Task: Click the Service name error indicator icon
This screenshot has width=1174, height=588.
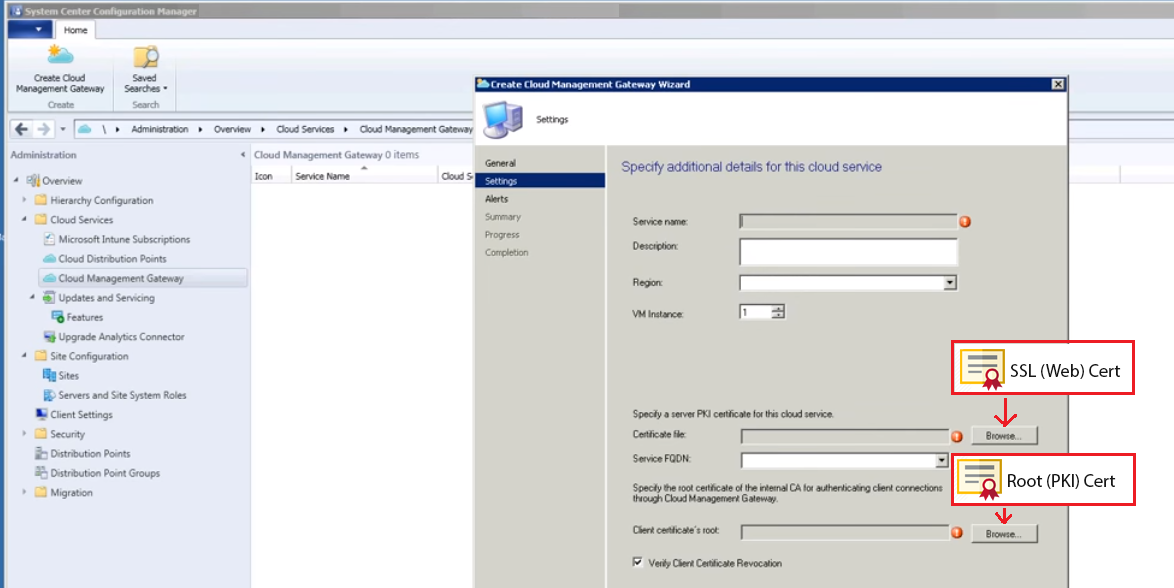Action: tap(965, 222)
